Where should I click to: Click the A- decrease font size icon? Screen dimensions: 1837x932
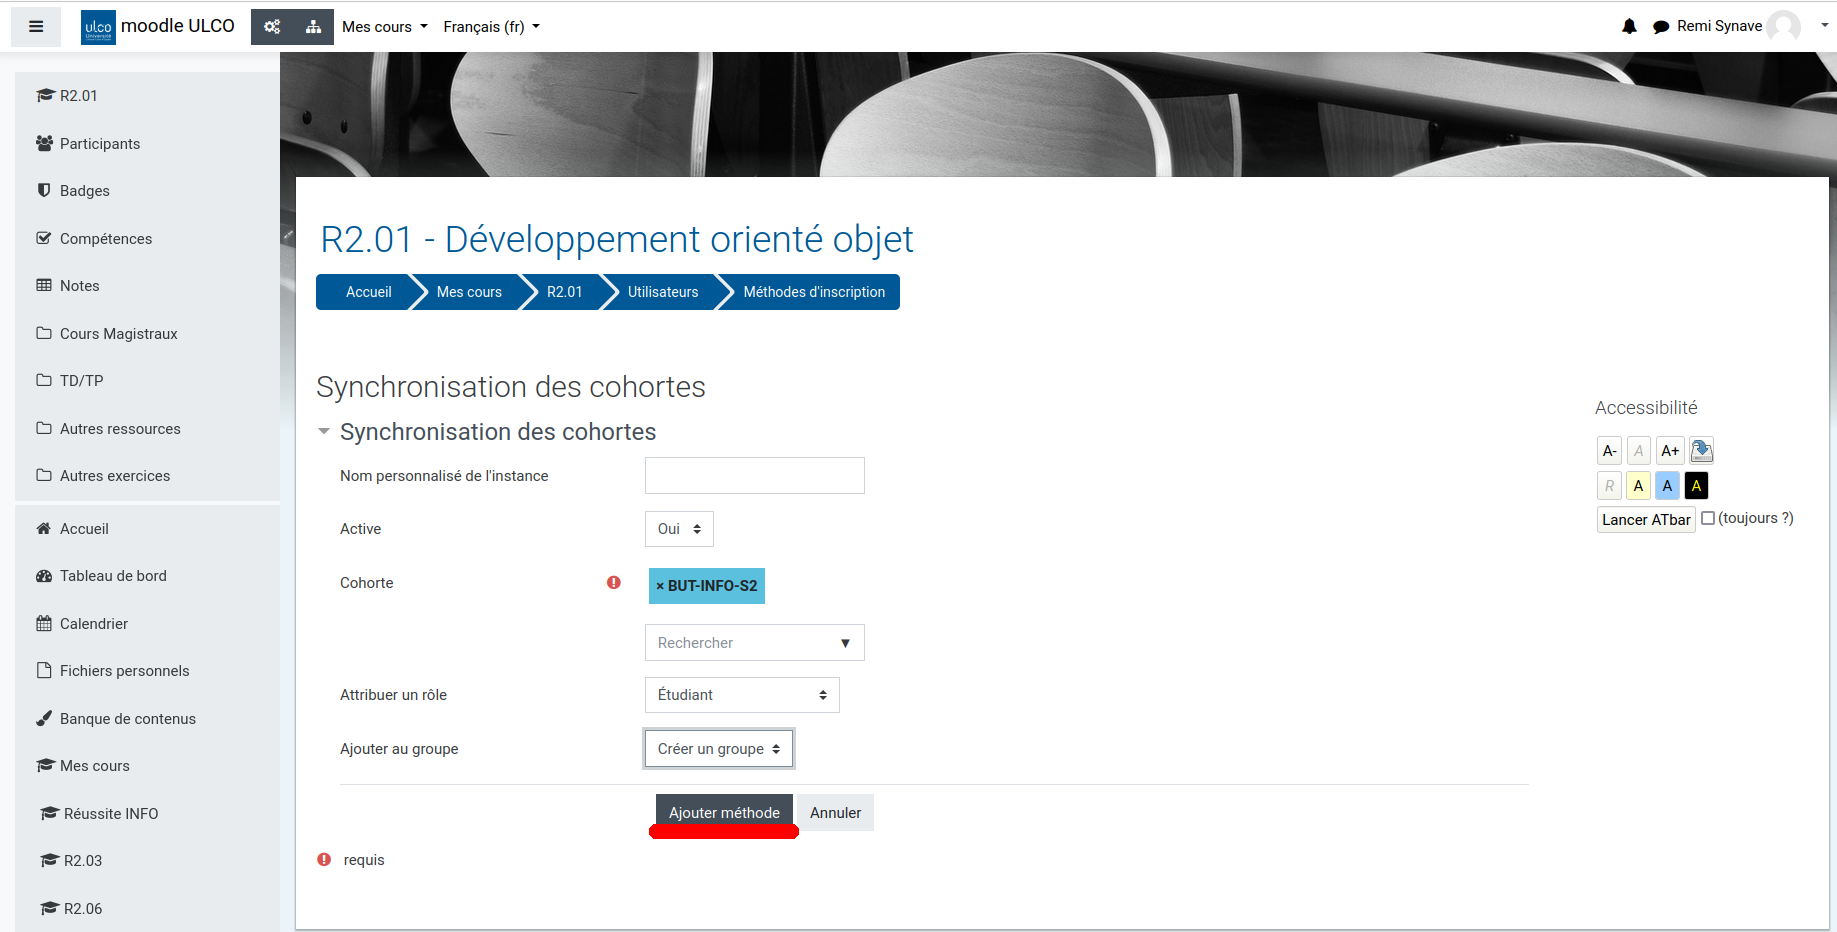(1609, 451)
